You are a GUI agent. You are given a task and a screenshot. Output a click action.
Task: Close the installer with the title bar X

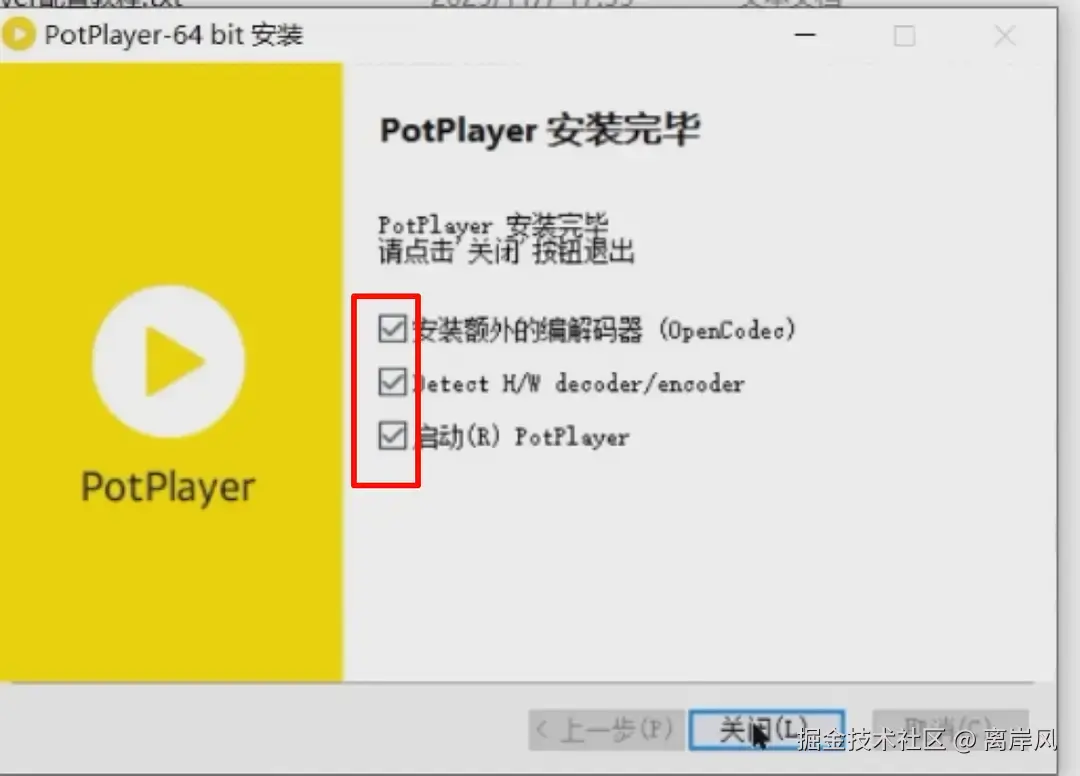[x=1005, y=35]
